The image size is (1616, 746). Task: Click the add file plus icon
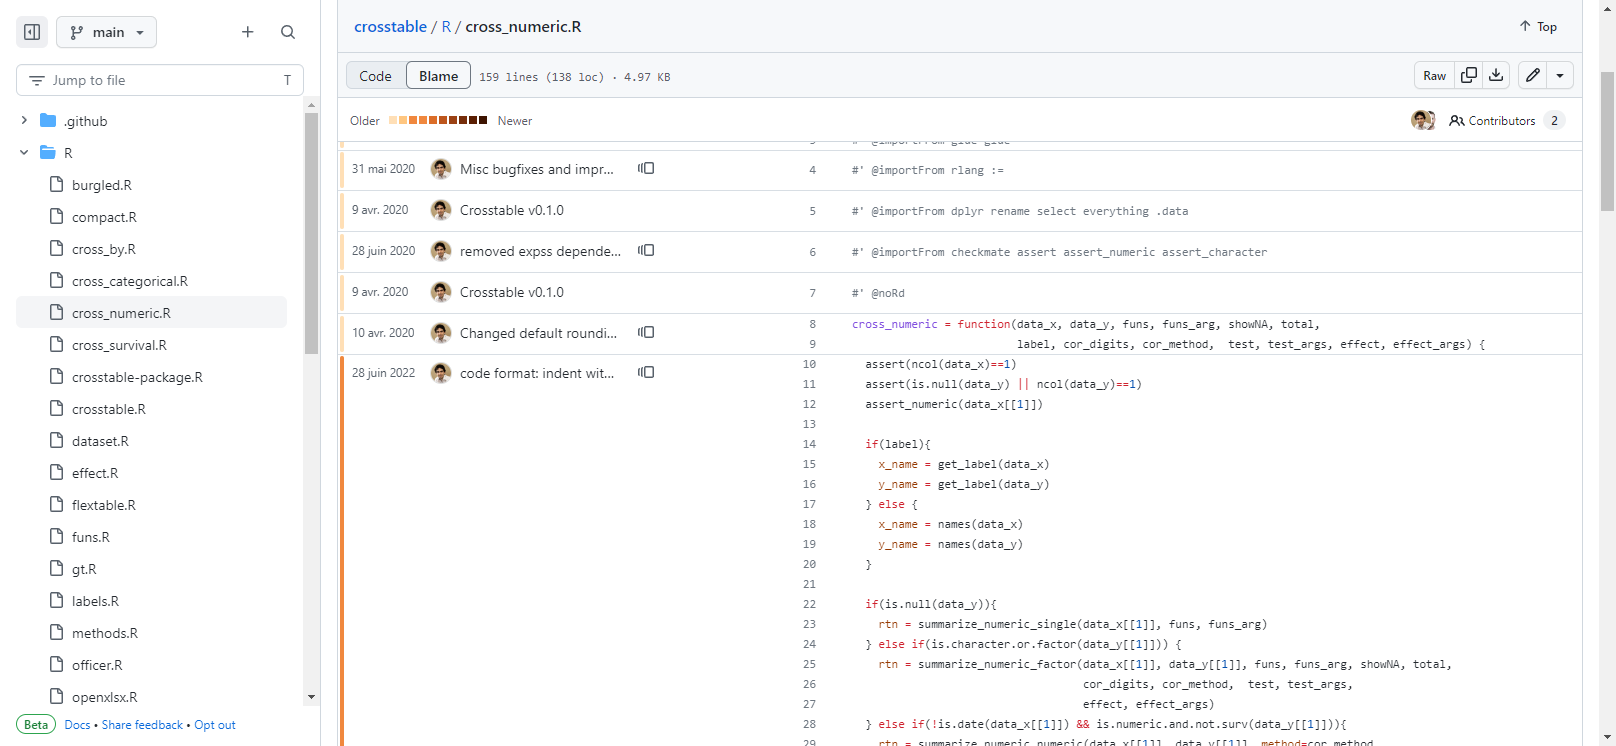[248, 32]
